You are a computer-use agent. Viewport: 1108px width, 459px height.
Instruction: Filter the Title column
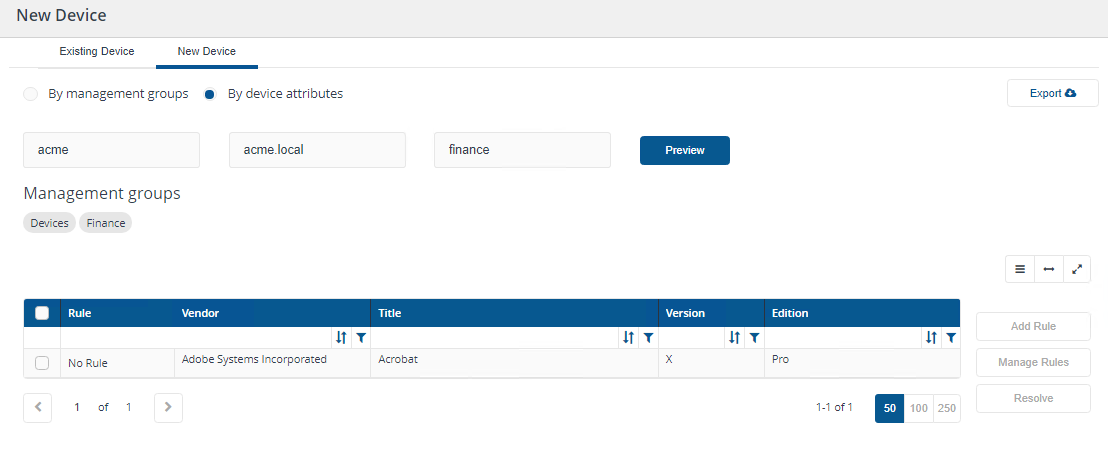click(648, 338)
